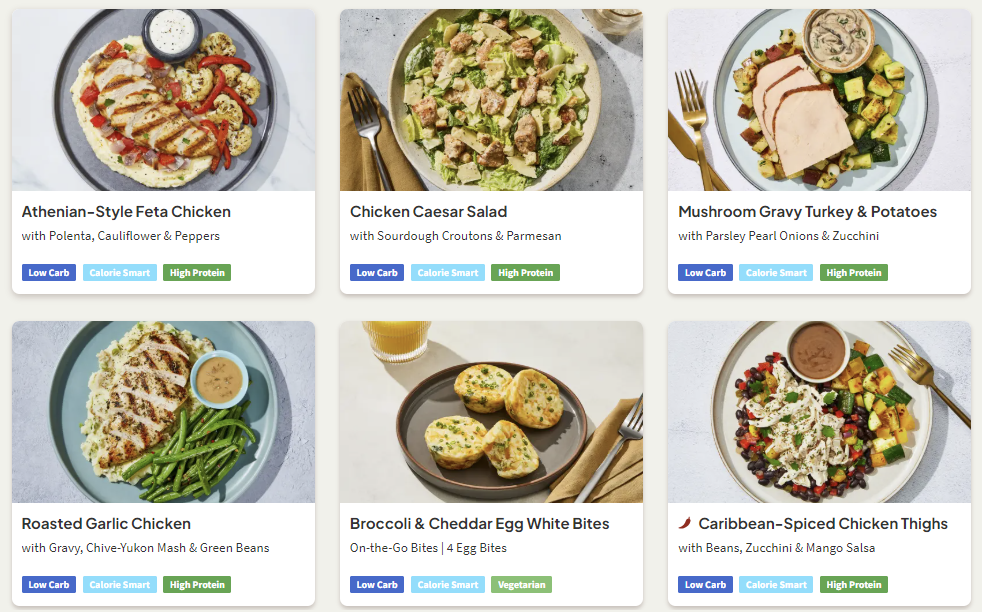Open the Caribbean-Spiced Chicken Thighs photo
This screenshot has width=982, height=612.
click(819, 412)
